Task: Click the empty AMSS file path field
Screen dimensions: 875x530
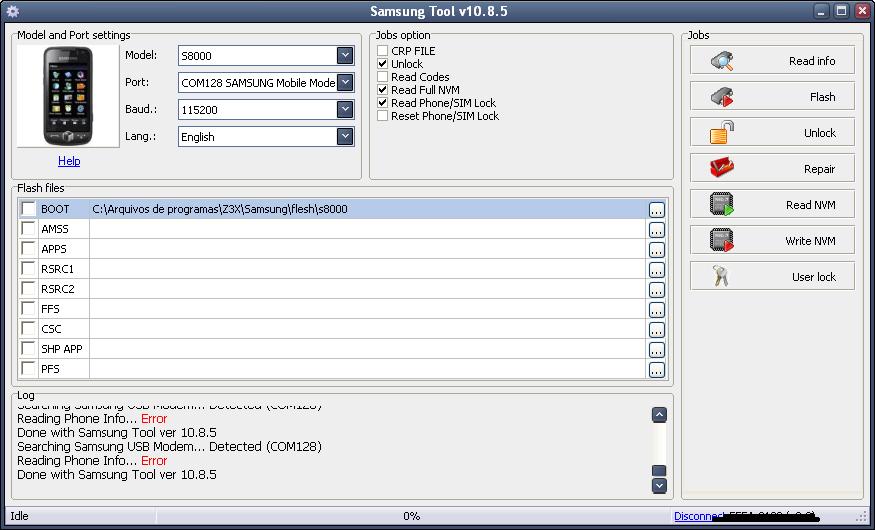Action: [x=368, y=229]
